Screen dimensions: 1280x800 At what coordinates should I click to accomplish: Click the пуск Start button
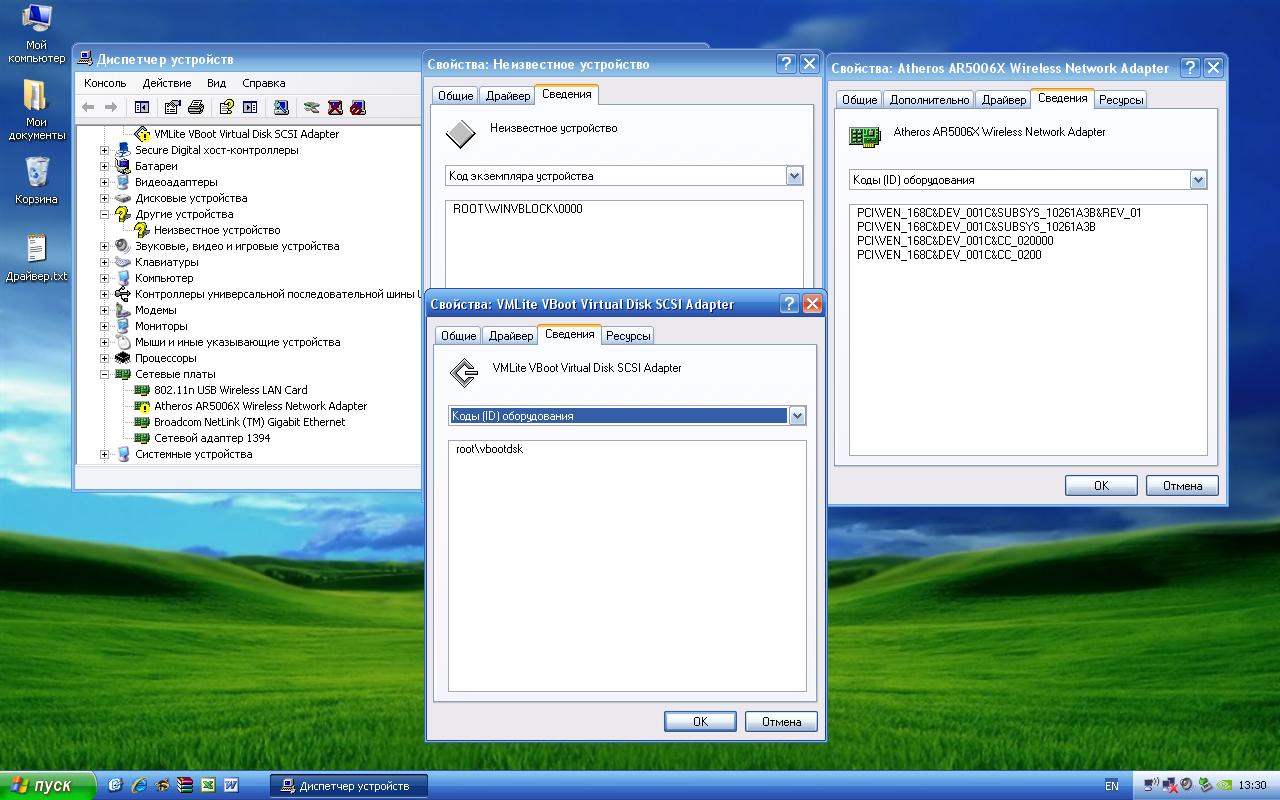coord(47,786)
